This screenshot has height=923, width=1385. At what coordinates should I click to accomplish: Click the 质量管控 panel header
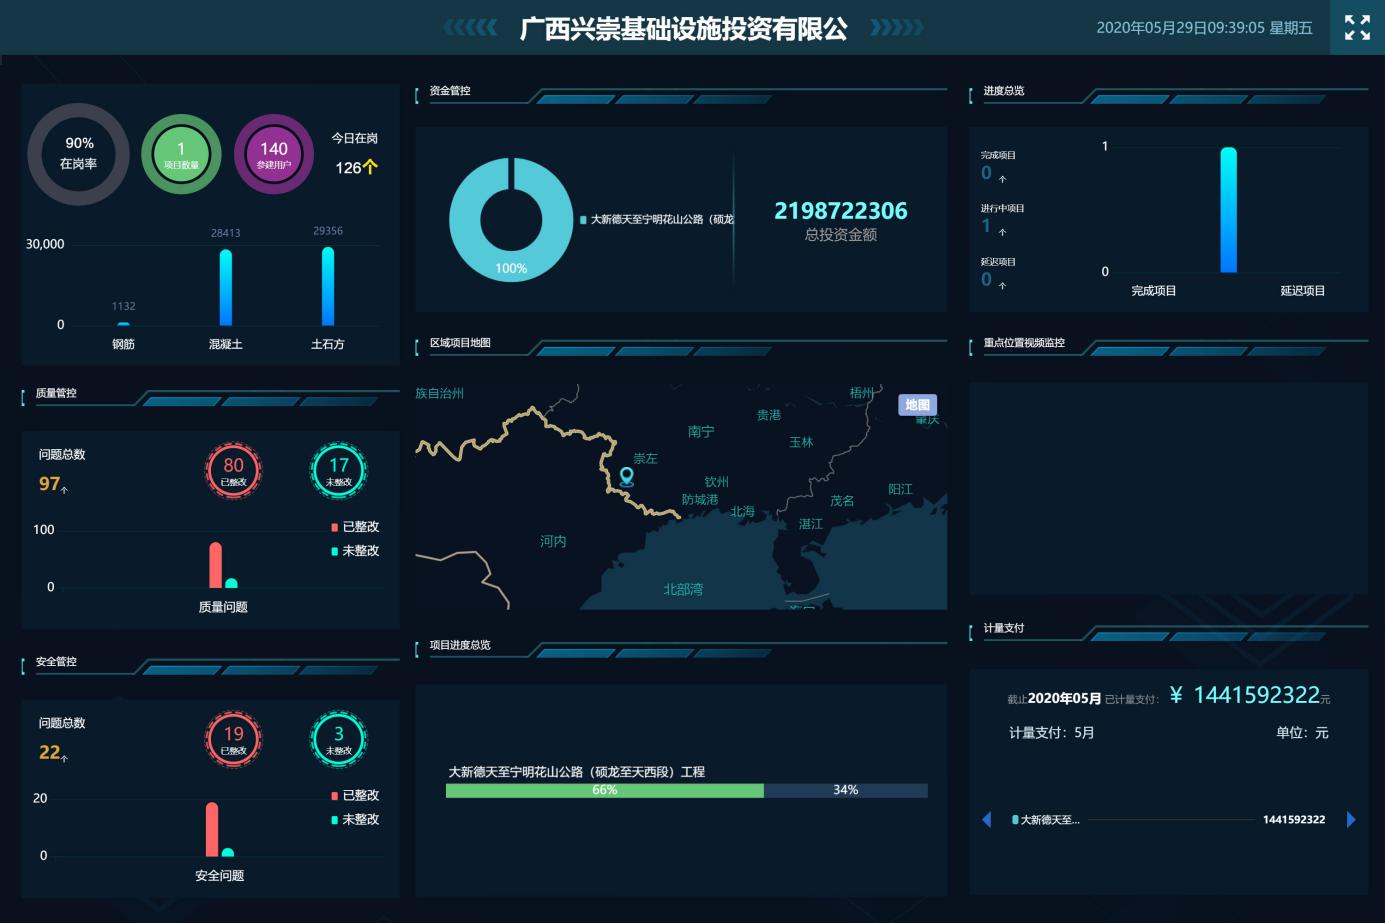(x=56, y=393)
